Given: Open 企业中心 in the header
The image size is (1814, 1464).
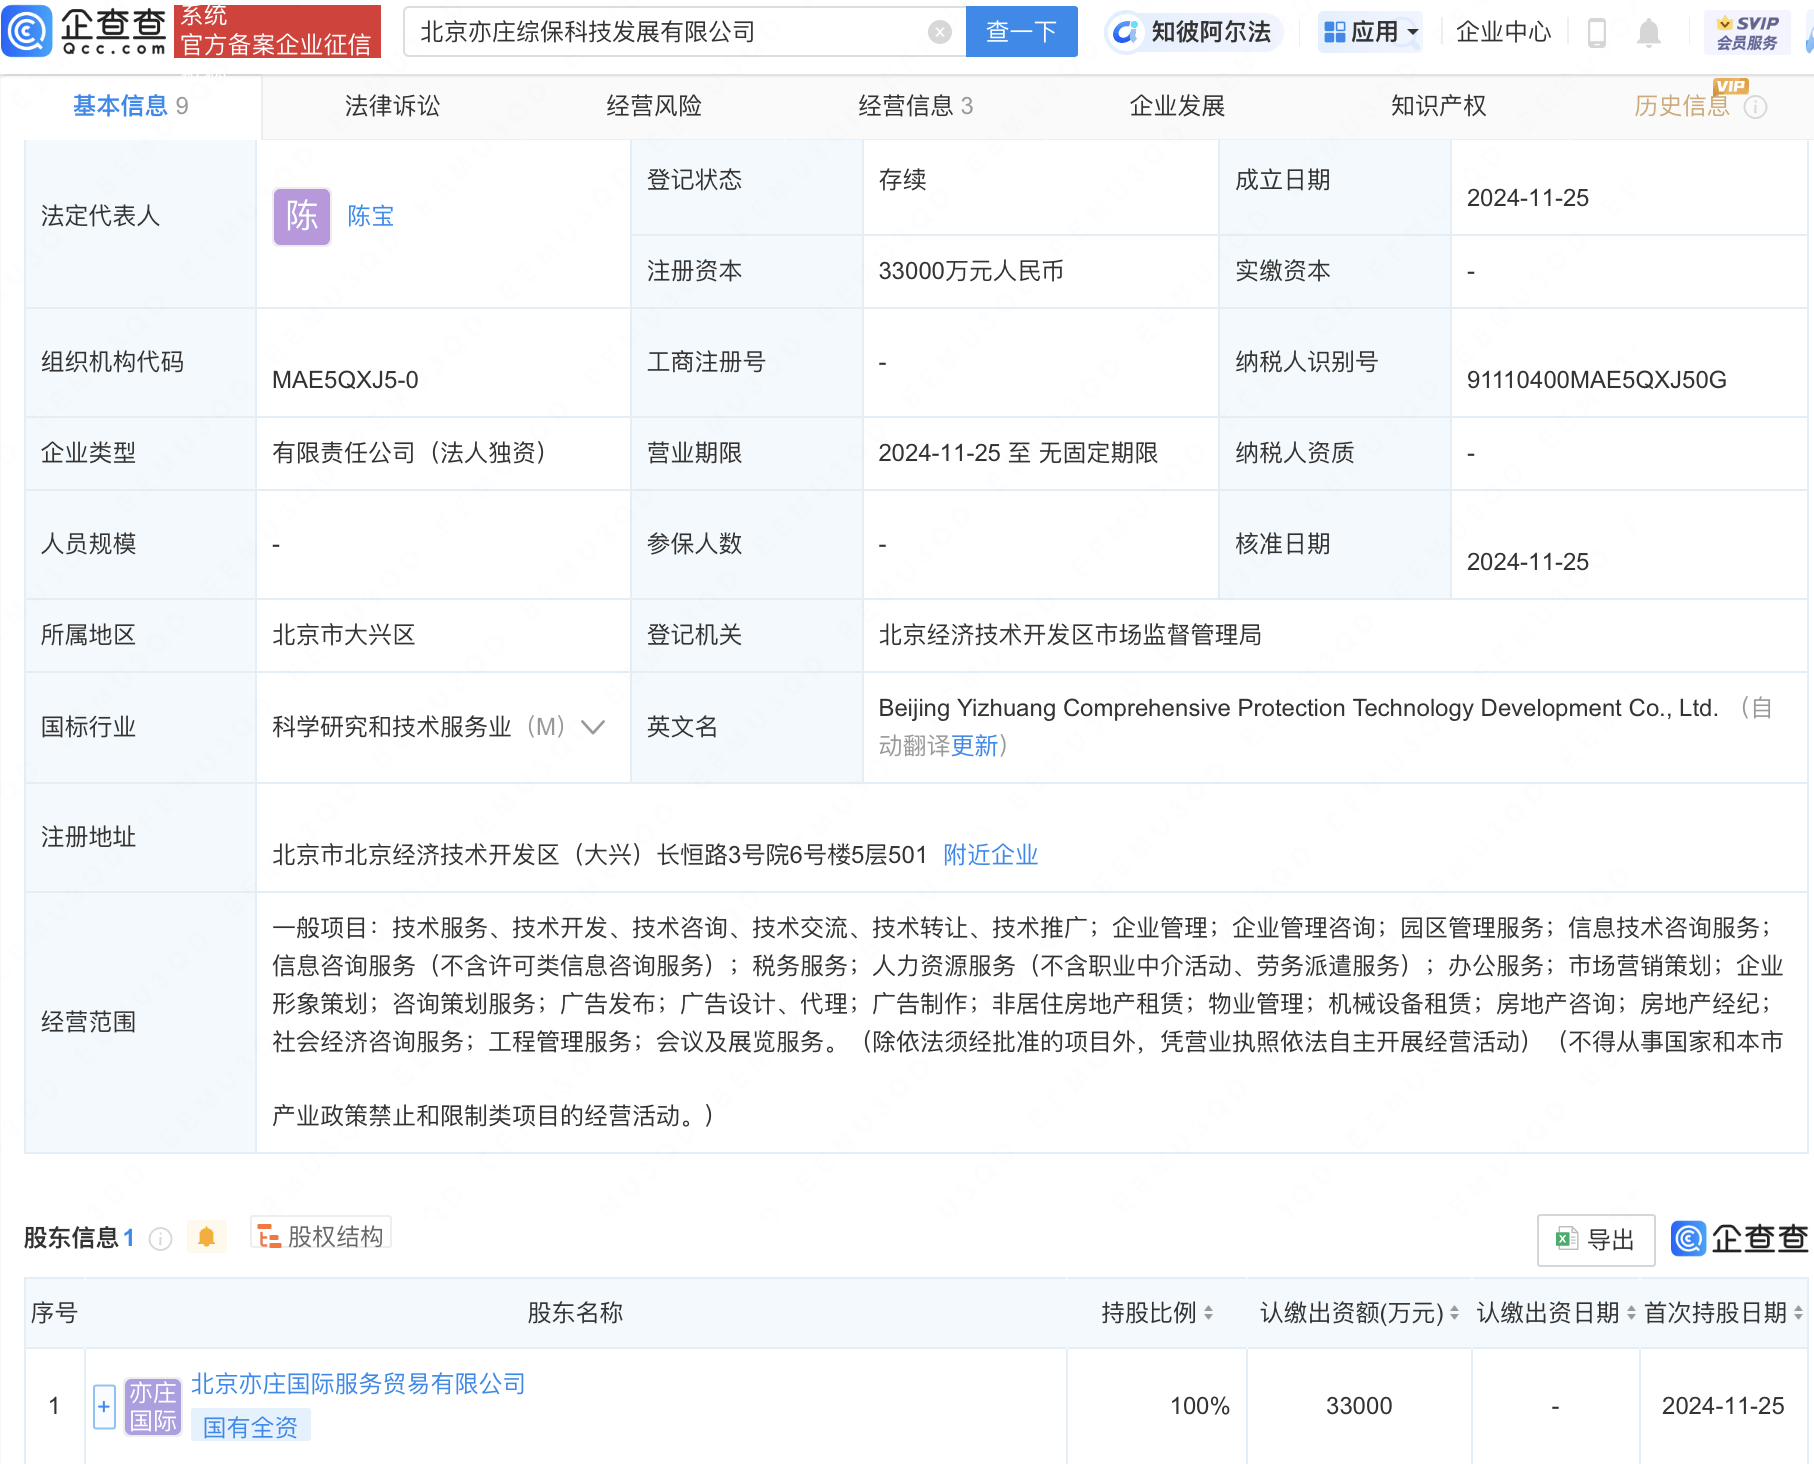Looking at the screenshot, I should click(1503, 32).
